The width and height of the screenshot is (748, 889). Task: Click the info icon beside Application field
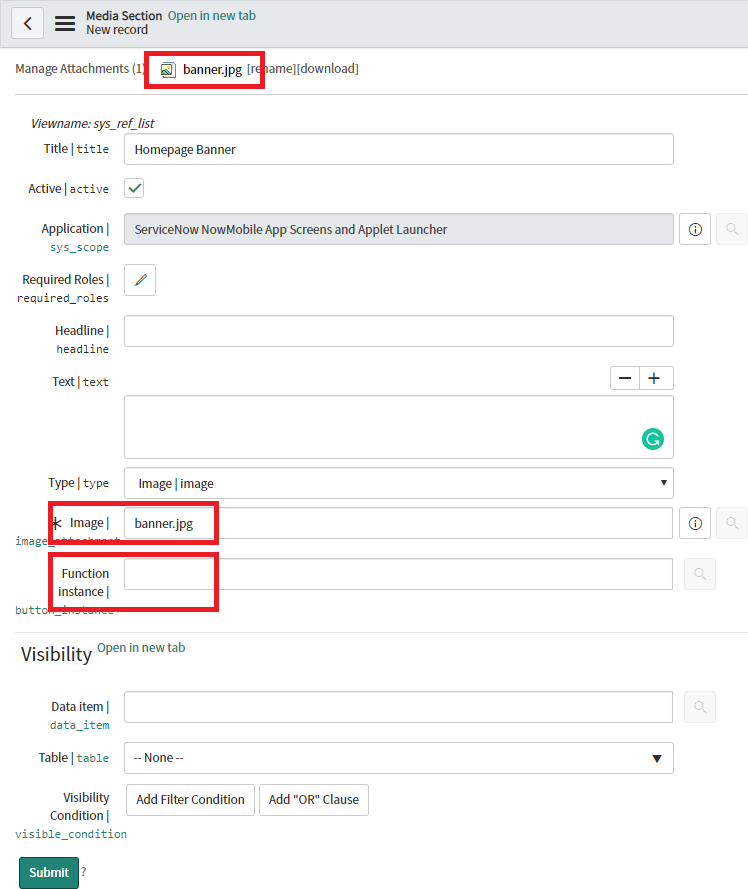click(x=695, y=229)
